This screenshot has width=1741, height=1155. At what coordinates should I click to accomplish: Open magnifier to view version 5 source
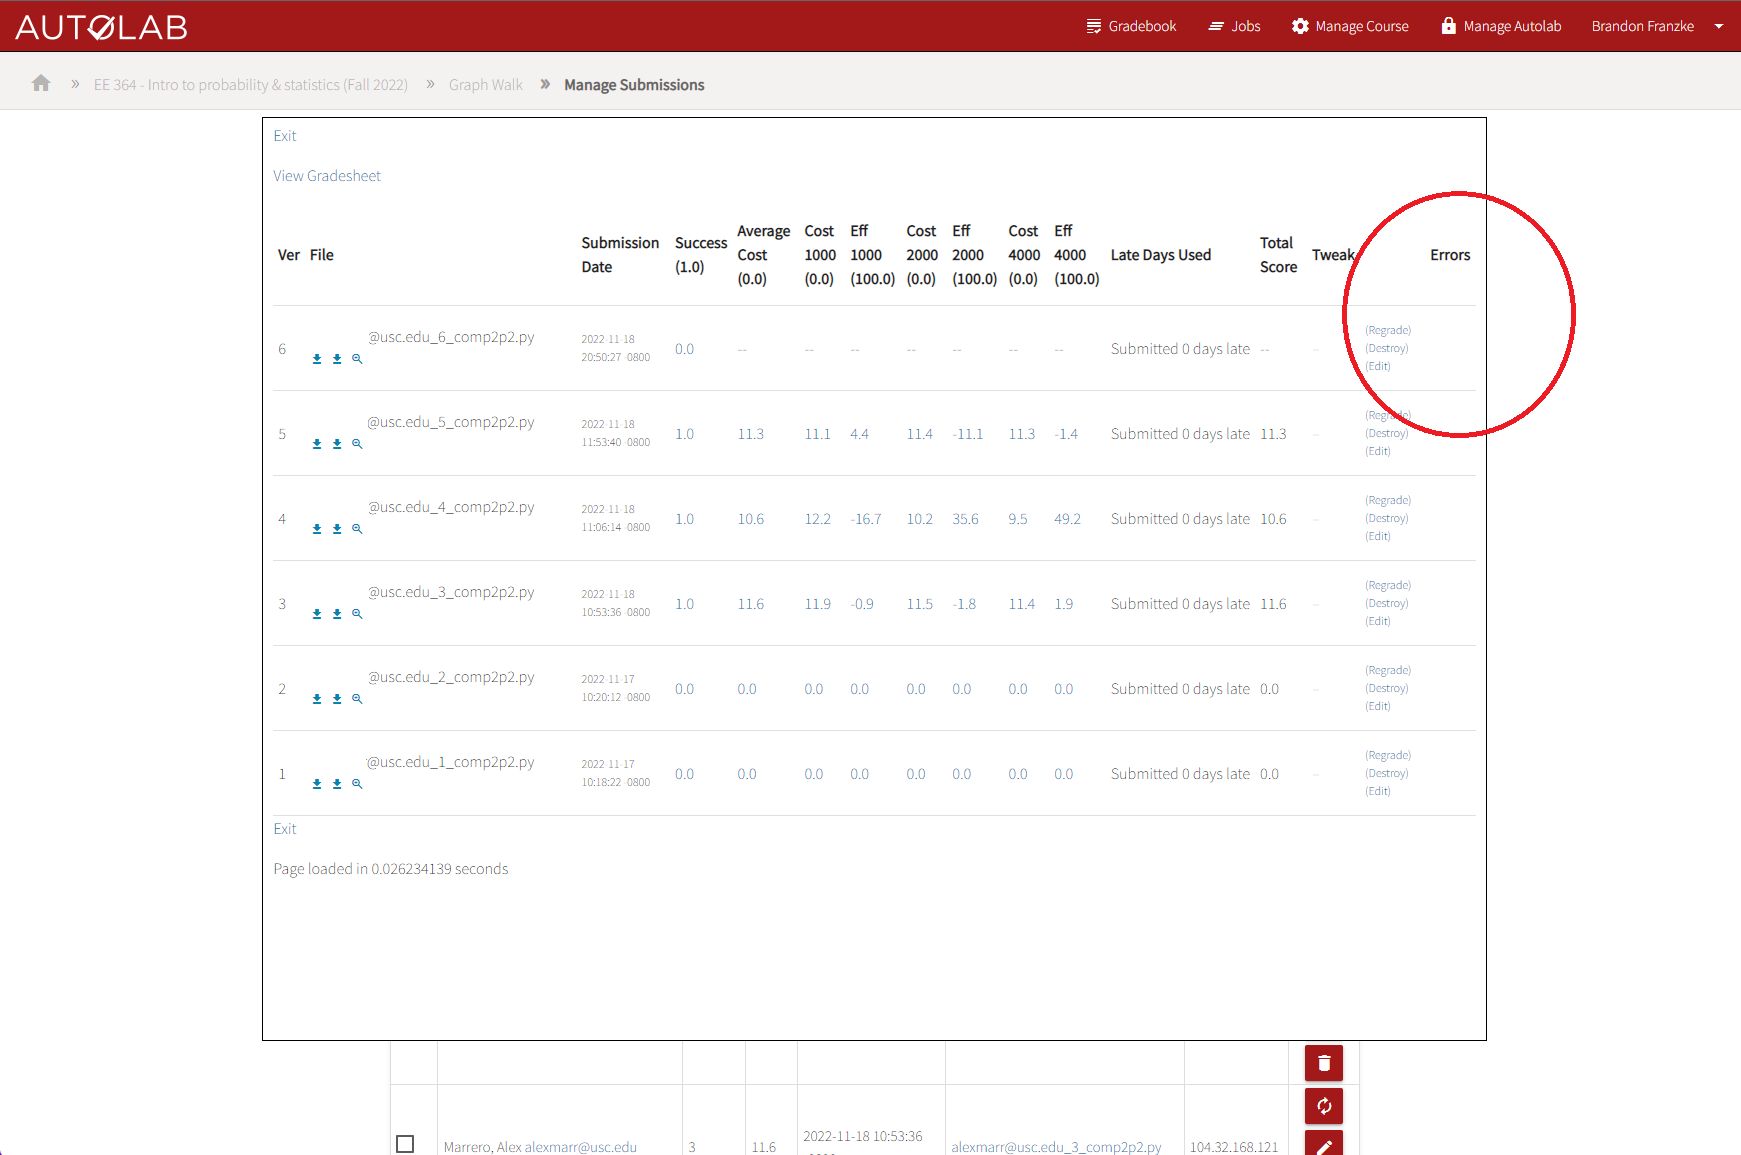[357, 443]
